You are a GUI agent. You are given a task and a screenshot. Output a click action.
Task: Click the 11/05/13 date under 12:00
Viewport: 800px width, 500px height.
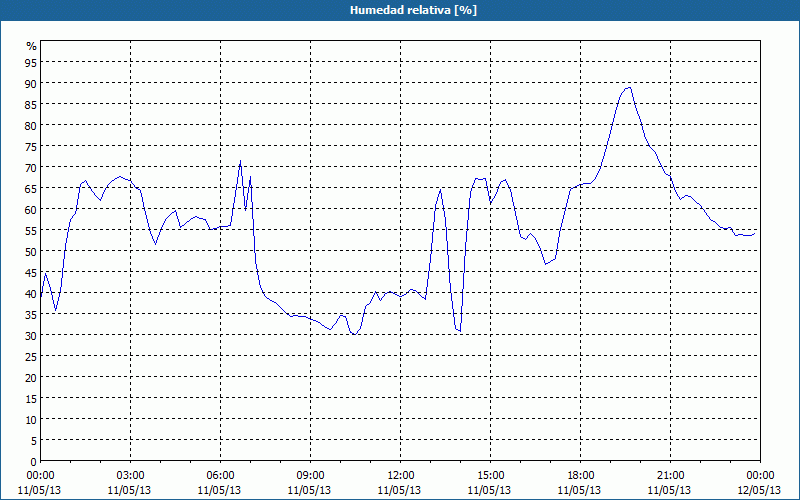point(399,490)
